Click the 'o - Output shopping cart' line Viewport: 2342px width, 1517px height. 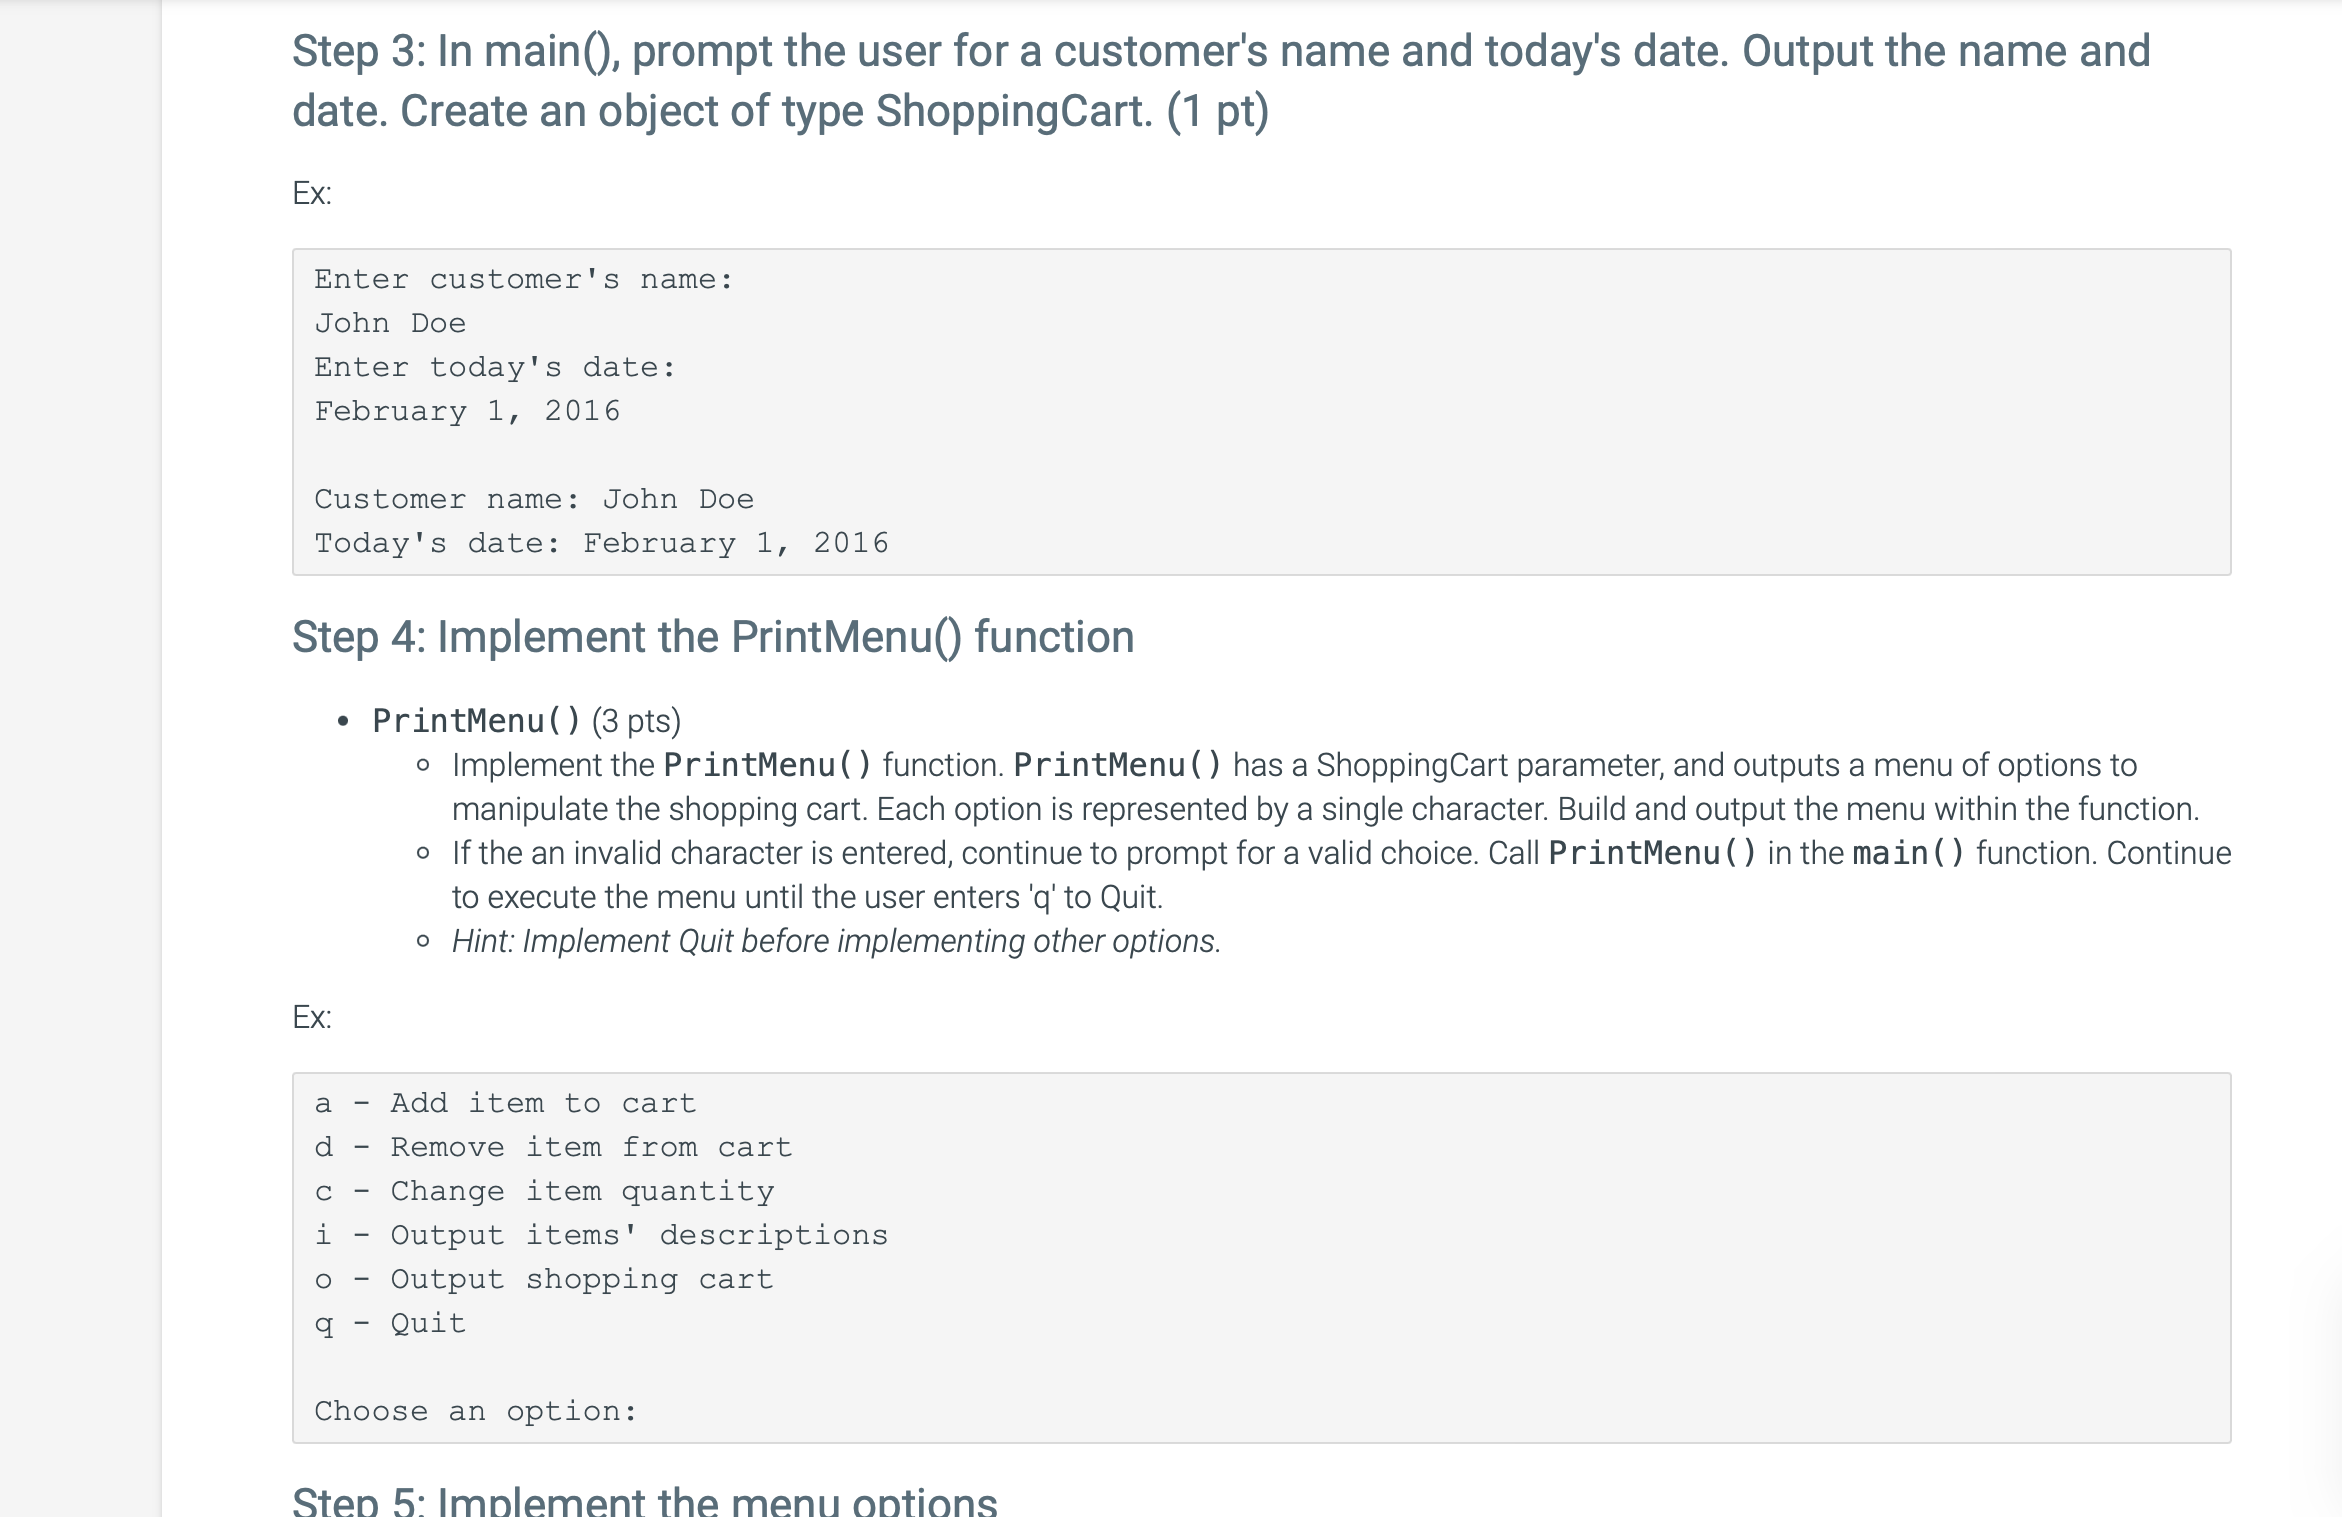[544, 1279]
